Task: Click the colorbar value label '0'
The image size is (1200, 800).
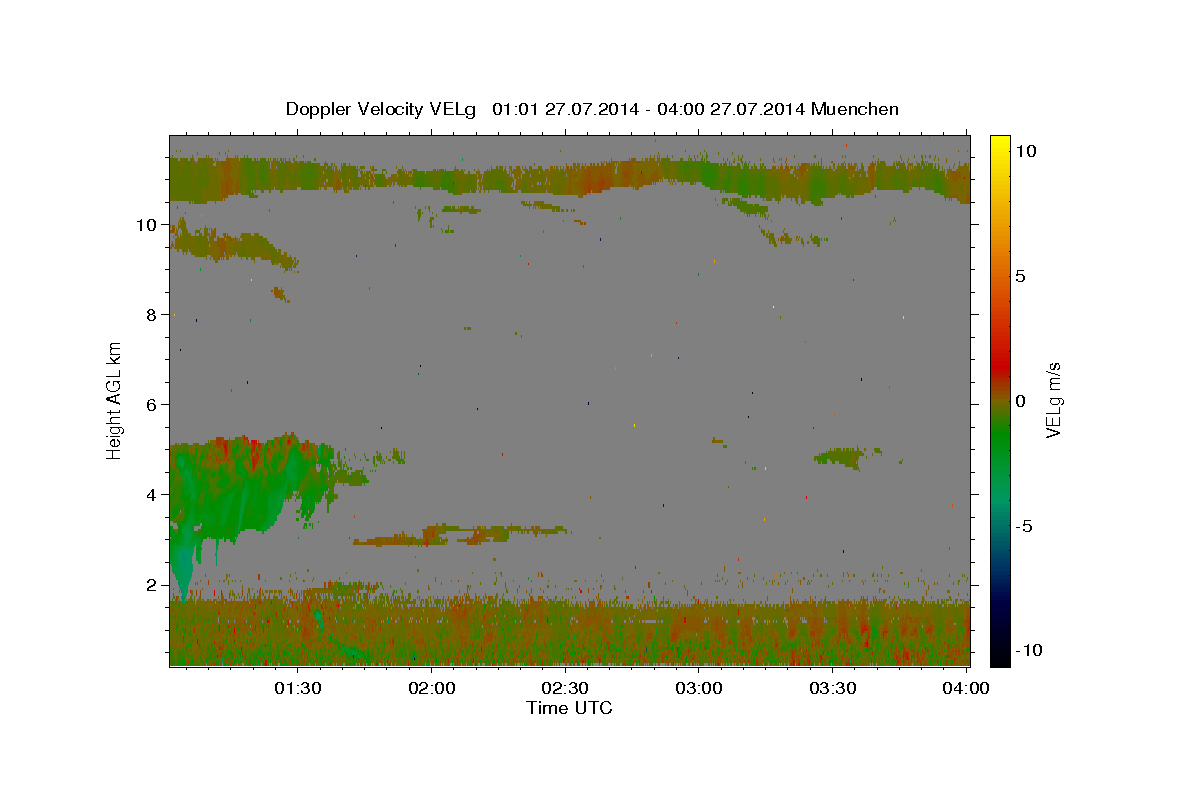Action: (x=1020, y=401)
